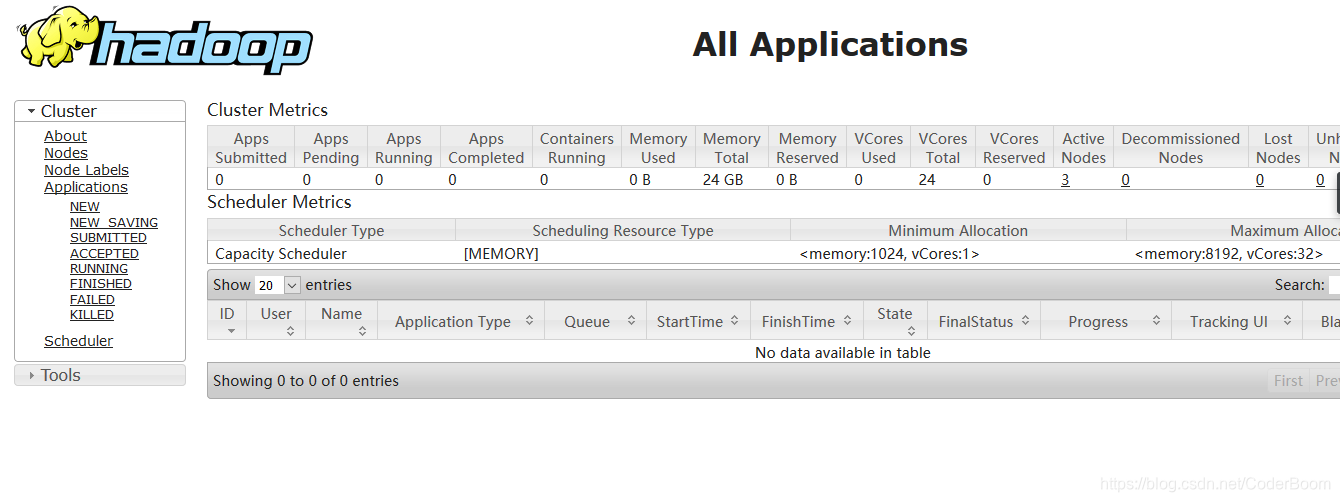Click the First pagination button

[1288, 381]
